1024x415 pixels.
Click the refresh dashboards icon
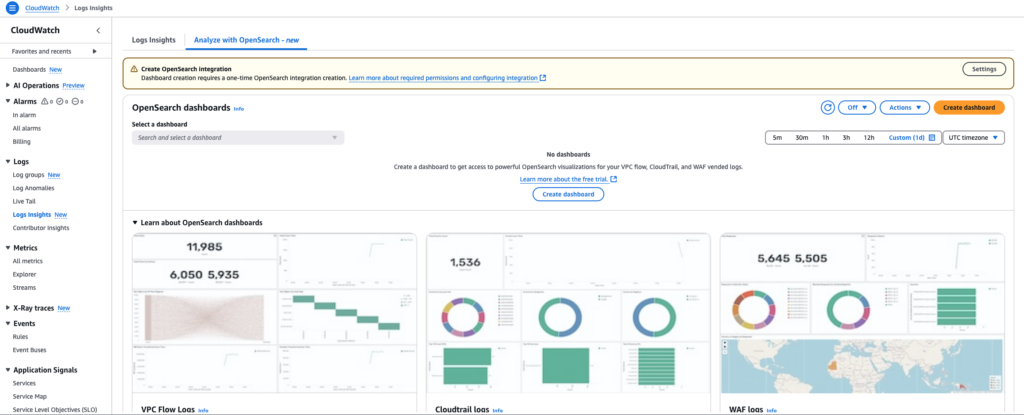(x=827, y=107)
